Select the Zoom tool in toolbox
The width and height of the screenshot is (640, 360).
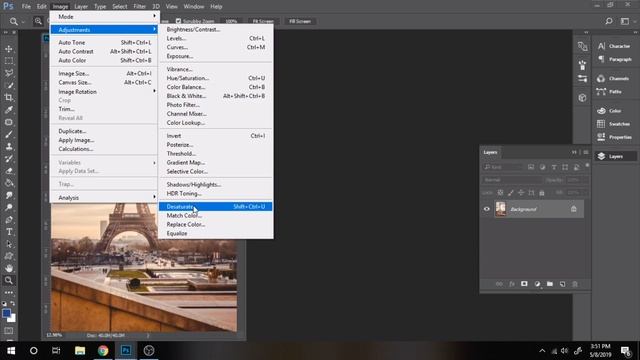point(9,280)
